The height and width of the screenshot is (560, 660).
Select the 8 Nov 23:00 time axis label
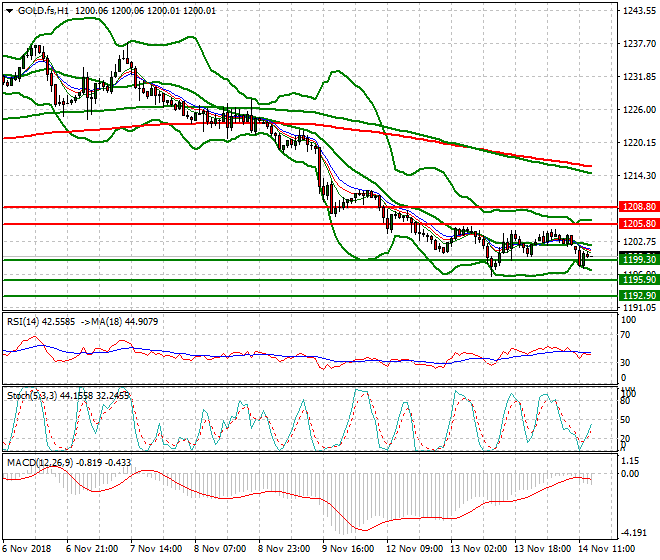(x=284, y=549)
